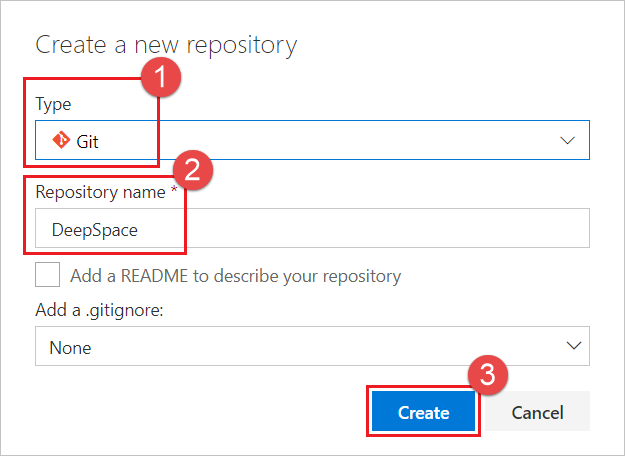Click the "Create a new repository" dialog title
Image resolution: width=625 pixels, height=456 pixels.
(x=166, y=45)
